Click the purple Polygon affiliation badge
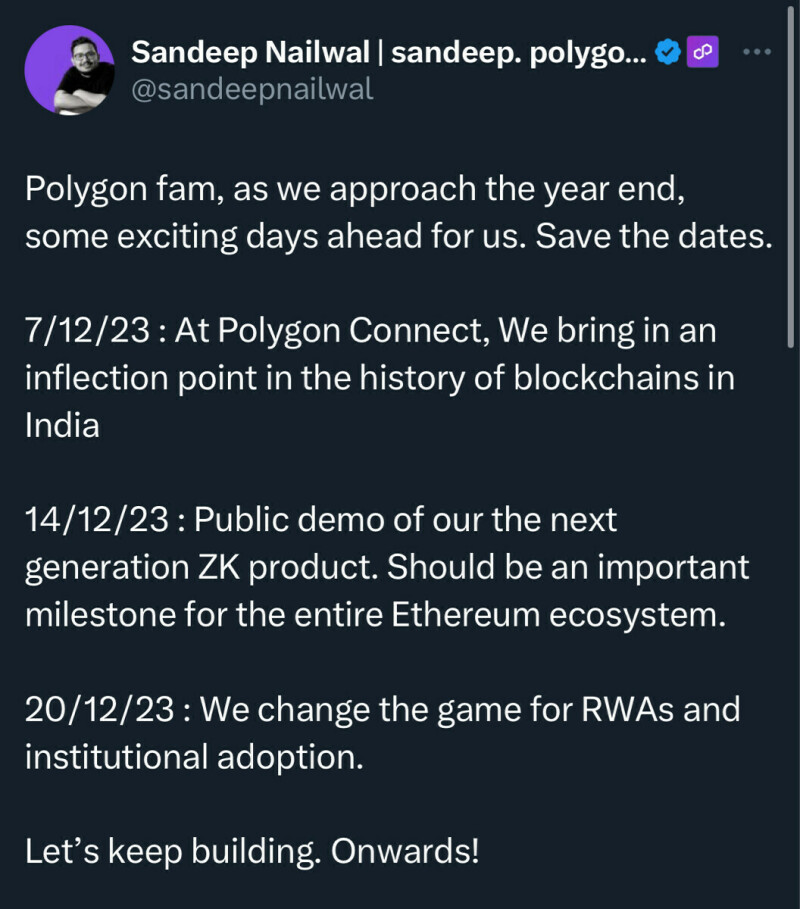This screenshot has height=909, width=800. pos(702,52)
